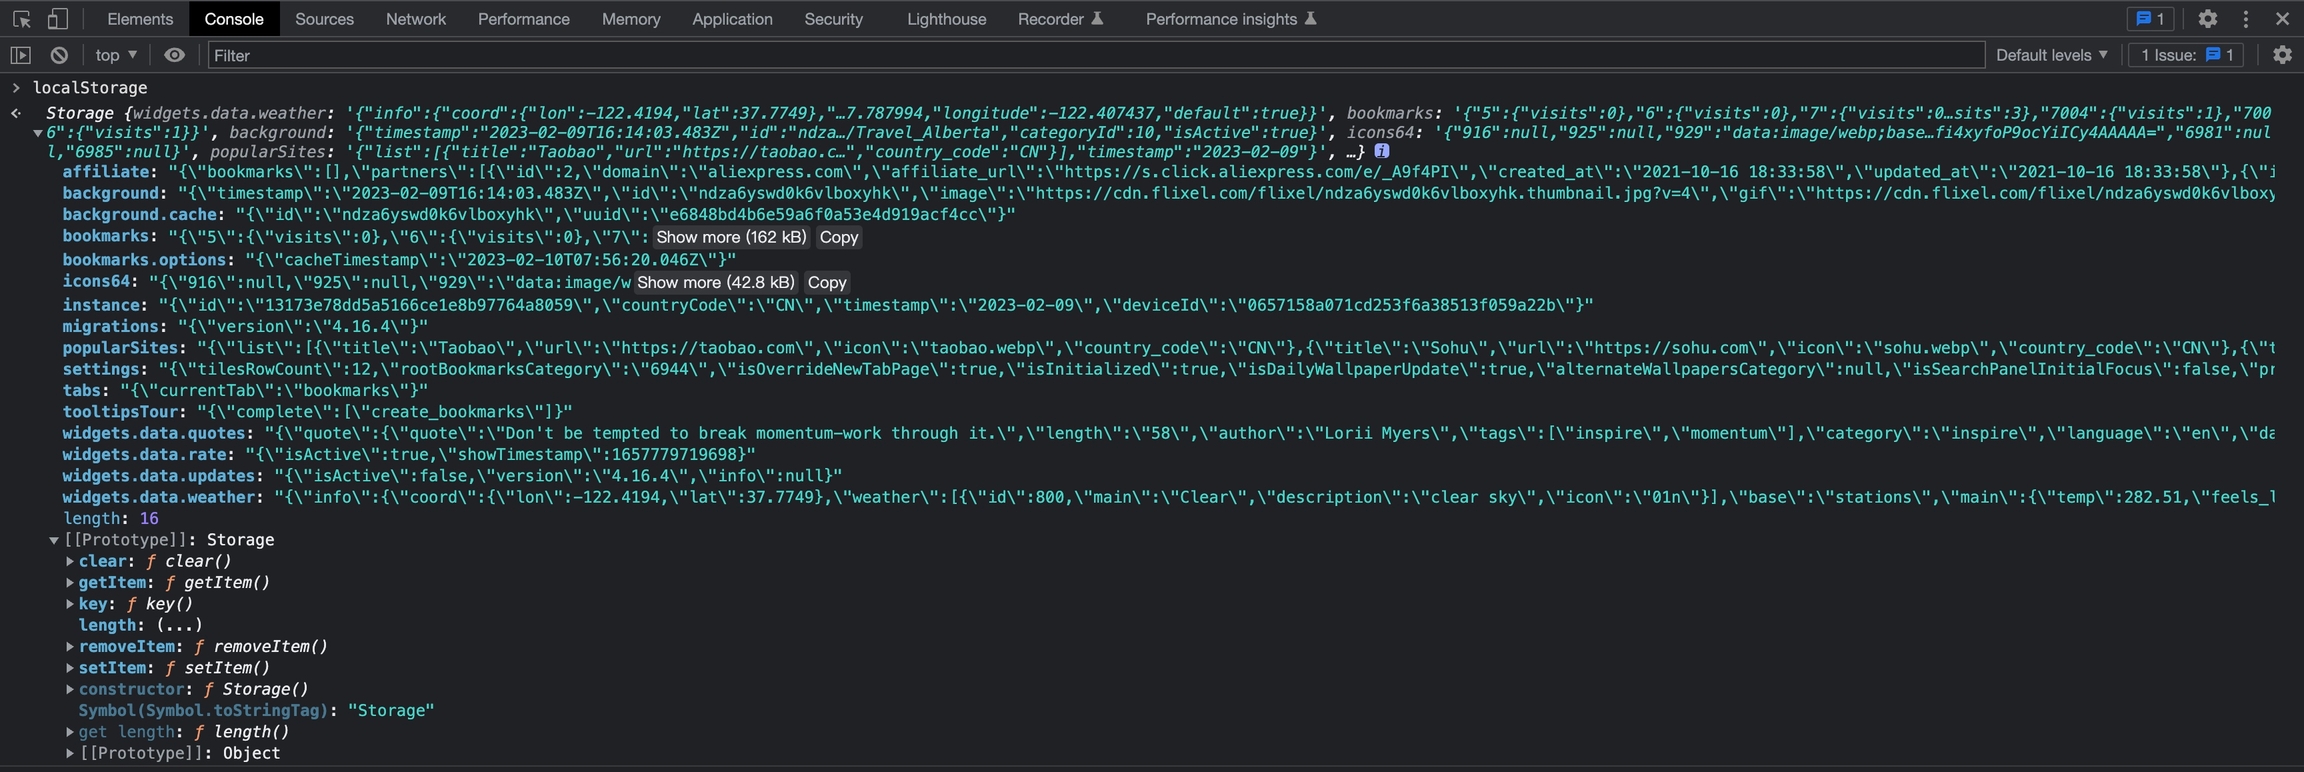
Task: Open DevTools settings gear in the top bar
Action: click(x=2207, y=19)
